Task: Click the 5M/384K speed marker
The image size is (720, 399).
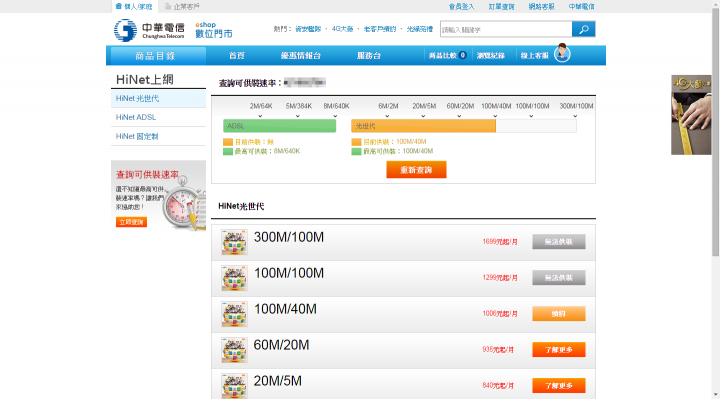Action: tap(298, 106)
